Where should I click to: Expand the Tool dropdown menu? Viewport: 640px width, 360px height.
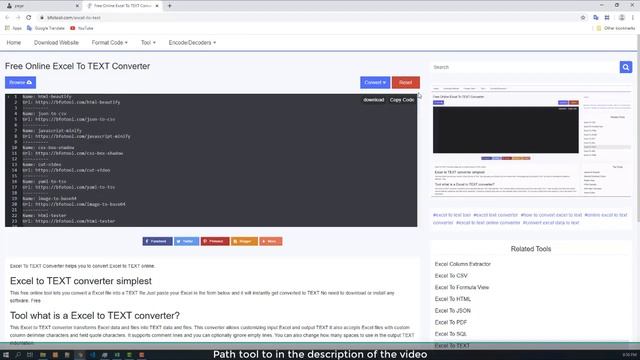tap(148, 42)
